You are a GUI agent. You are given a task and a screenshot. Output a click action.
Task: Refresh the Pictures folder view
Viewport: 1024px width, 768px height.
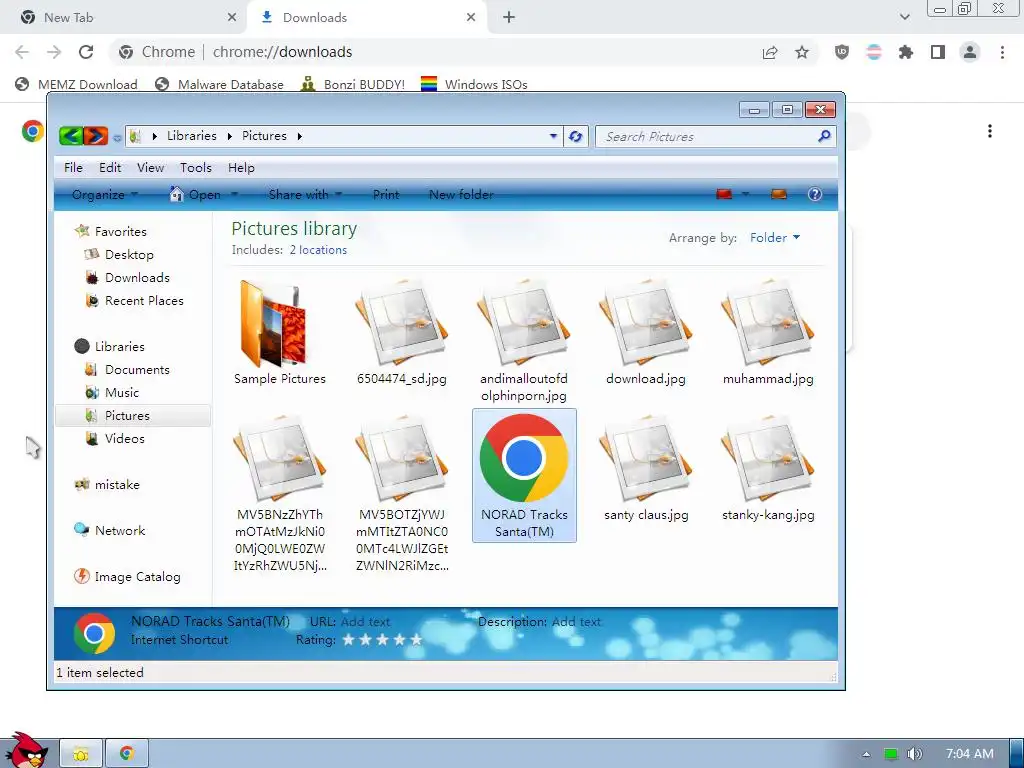[575, 136]
